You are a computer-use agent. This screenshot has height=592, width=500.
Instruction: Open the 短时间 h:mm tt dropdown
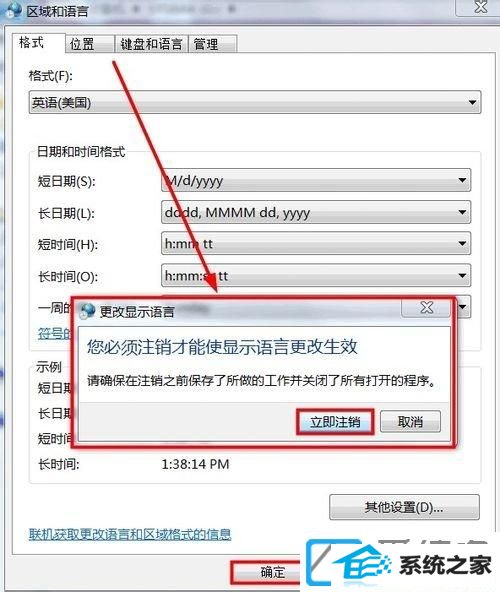(316, 244)
